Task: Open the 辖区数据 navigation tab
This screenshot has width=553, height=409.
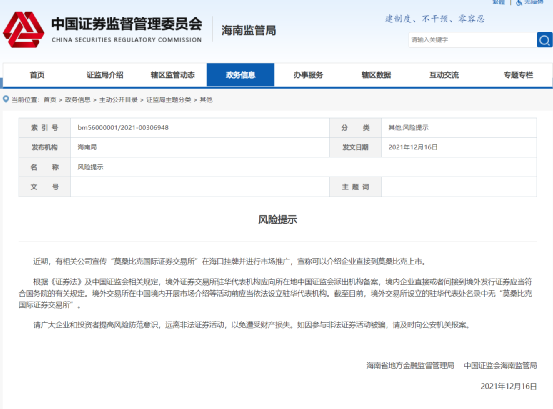Action: tap(376, 75)
